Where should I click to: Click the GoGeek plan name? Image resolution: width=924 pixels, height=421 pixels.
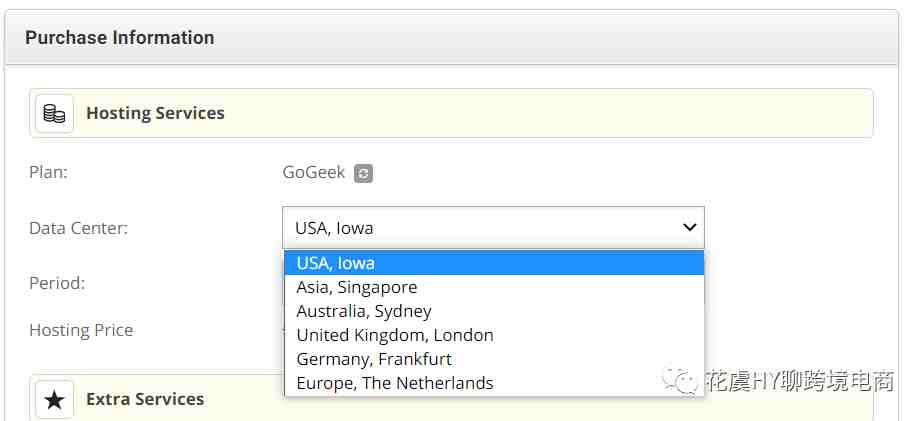[x=314, y=173]
